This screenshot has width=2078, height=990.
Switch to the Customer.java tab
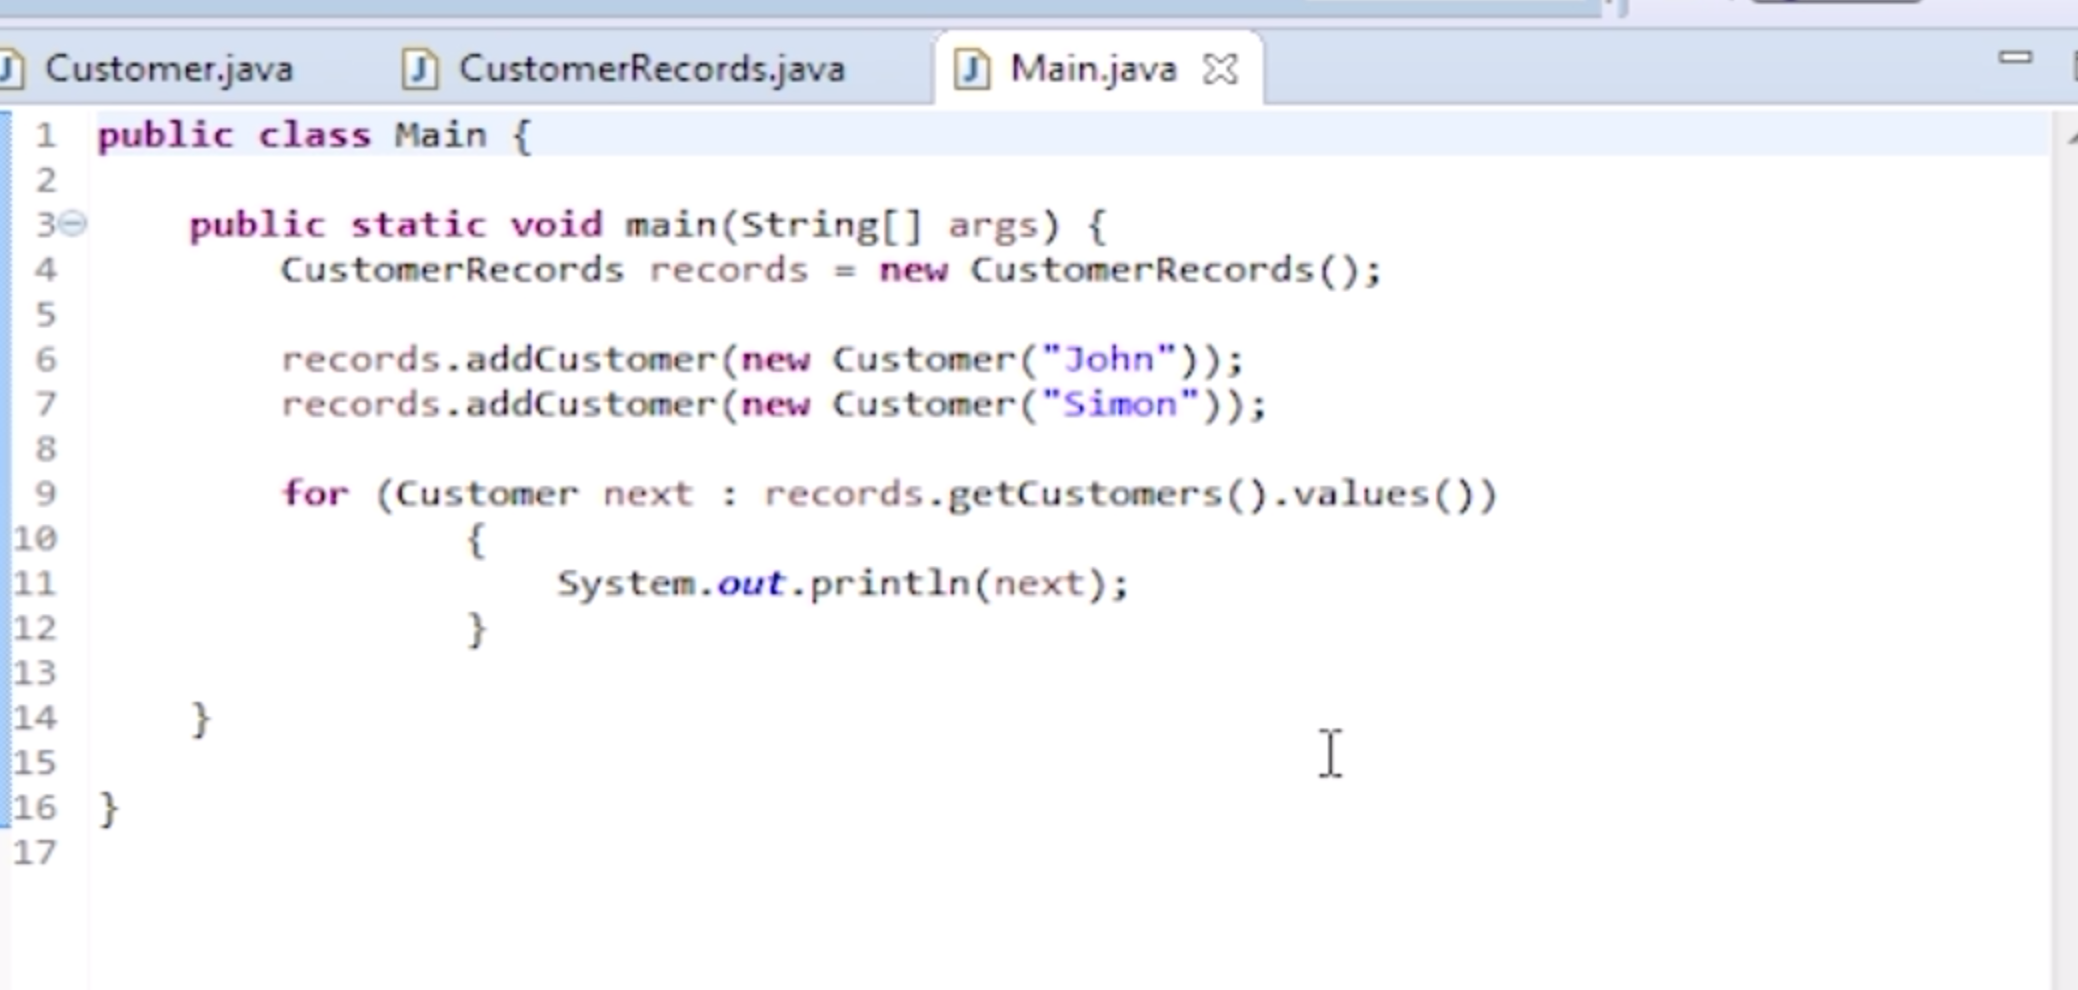[168, 70]
